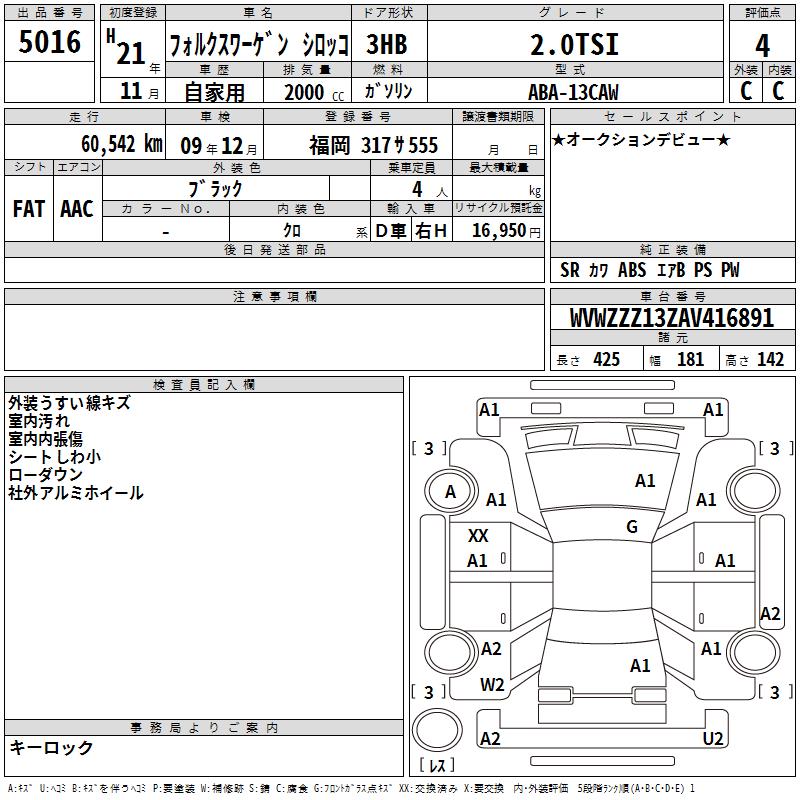The width and height of the screenshot is (800, 800).
Task: Click the air conditioner value AAC
Action: pos(77,209)
